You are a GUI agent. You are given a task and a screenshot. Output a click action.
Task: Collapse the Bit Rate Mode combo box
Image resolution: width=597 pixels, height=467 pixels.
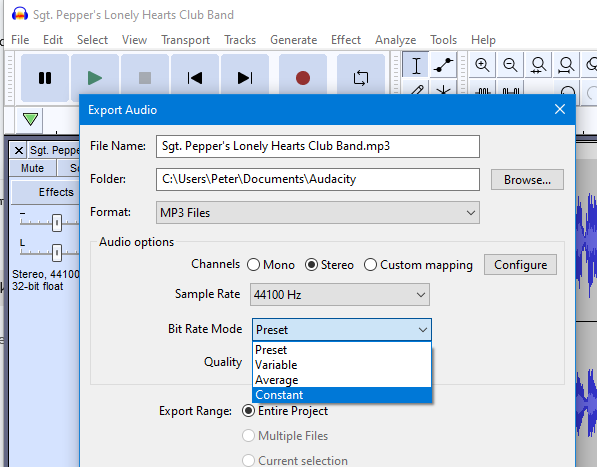(x=342, y=330)
